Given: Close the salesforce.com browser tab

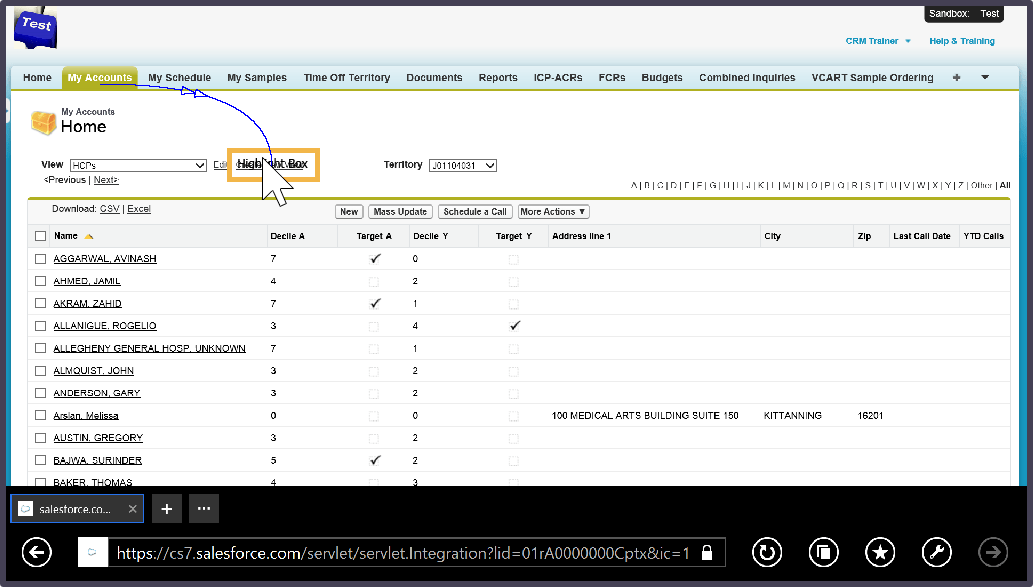Looking at the screenshot, I should point(133,509).
